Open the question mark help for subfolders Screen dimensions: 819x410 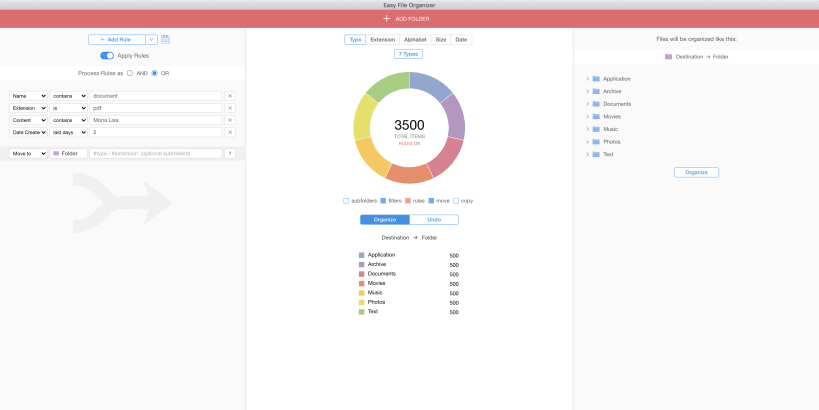(x=230, y=154)
